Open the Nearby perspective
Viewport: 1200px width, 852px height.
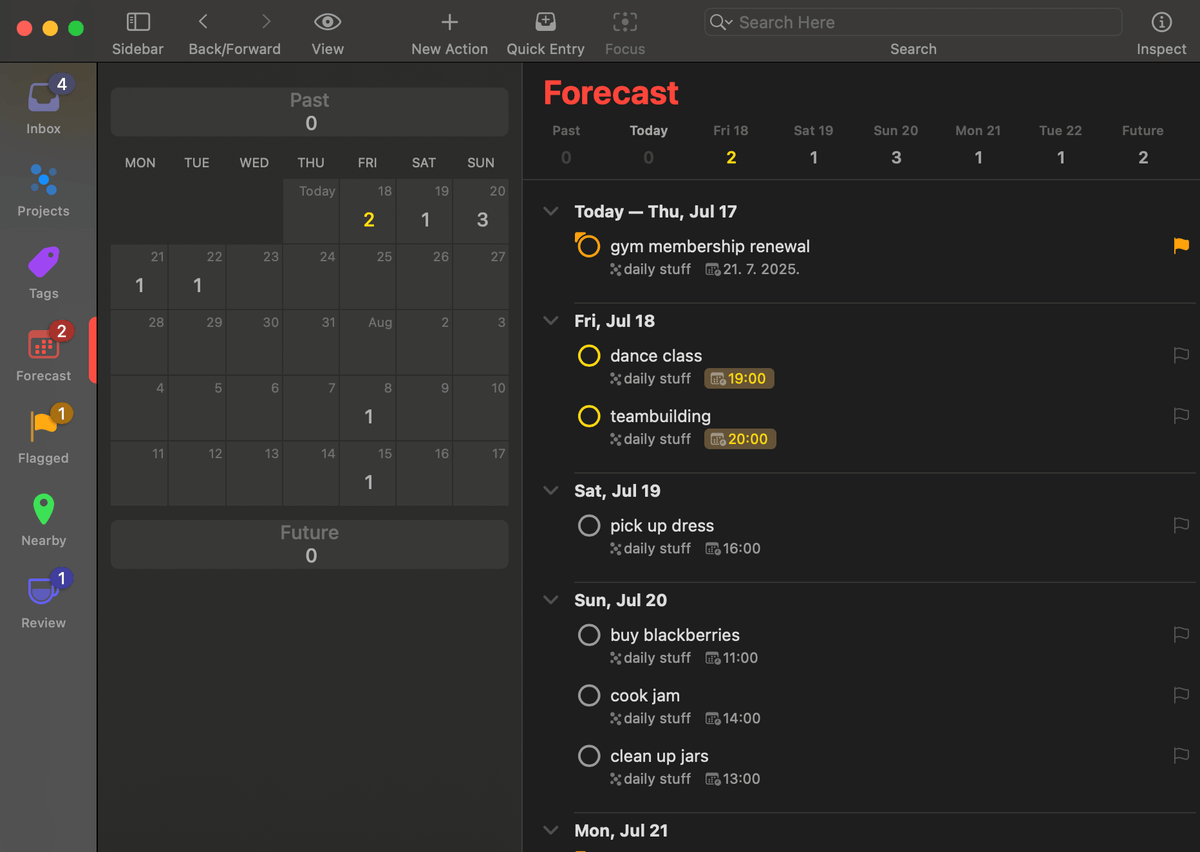(43, 510)
